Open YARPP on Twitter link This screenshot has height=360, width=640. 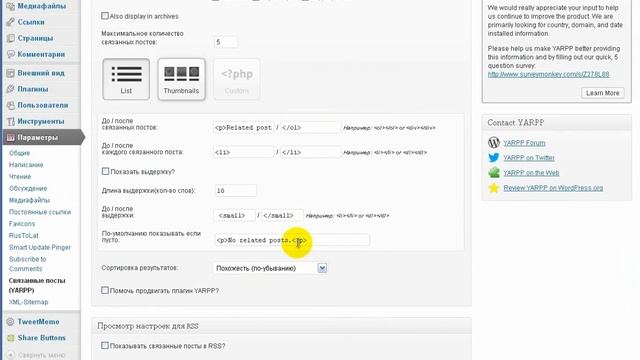[x=529, y=158]
